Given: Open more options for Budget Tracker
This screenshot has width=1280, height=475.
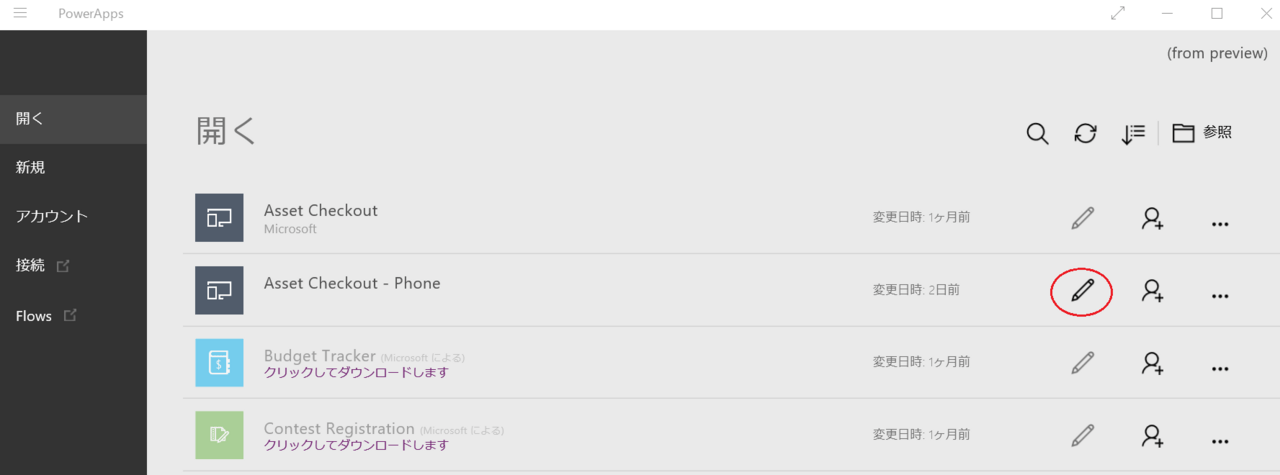Looking at the screenshot, I should click(1219, 369).
